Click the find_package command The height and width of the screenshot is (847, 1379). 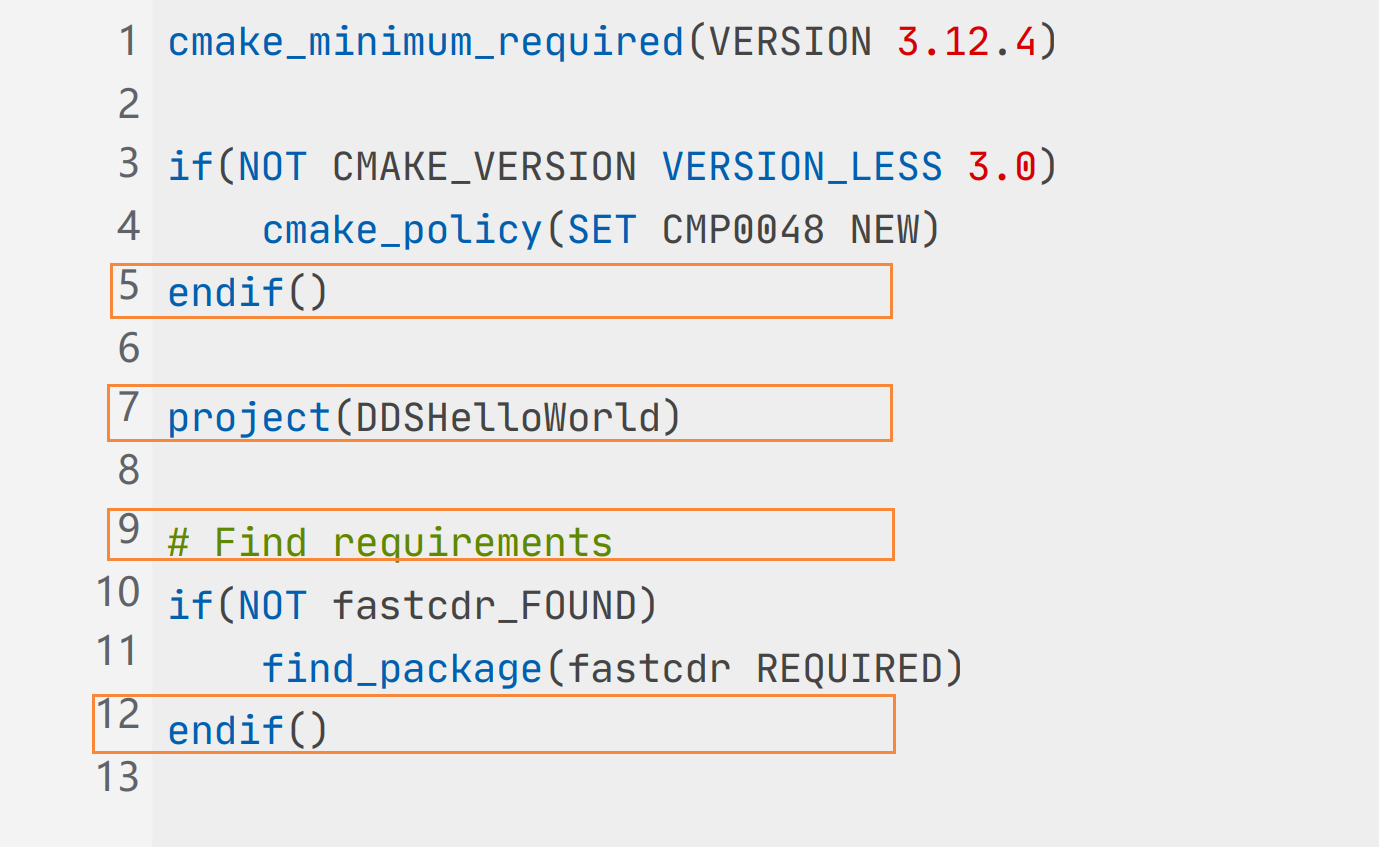pos(402,669)
